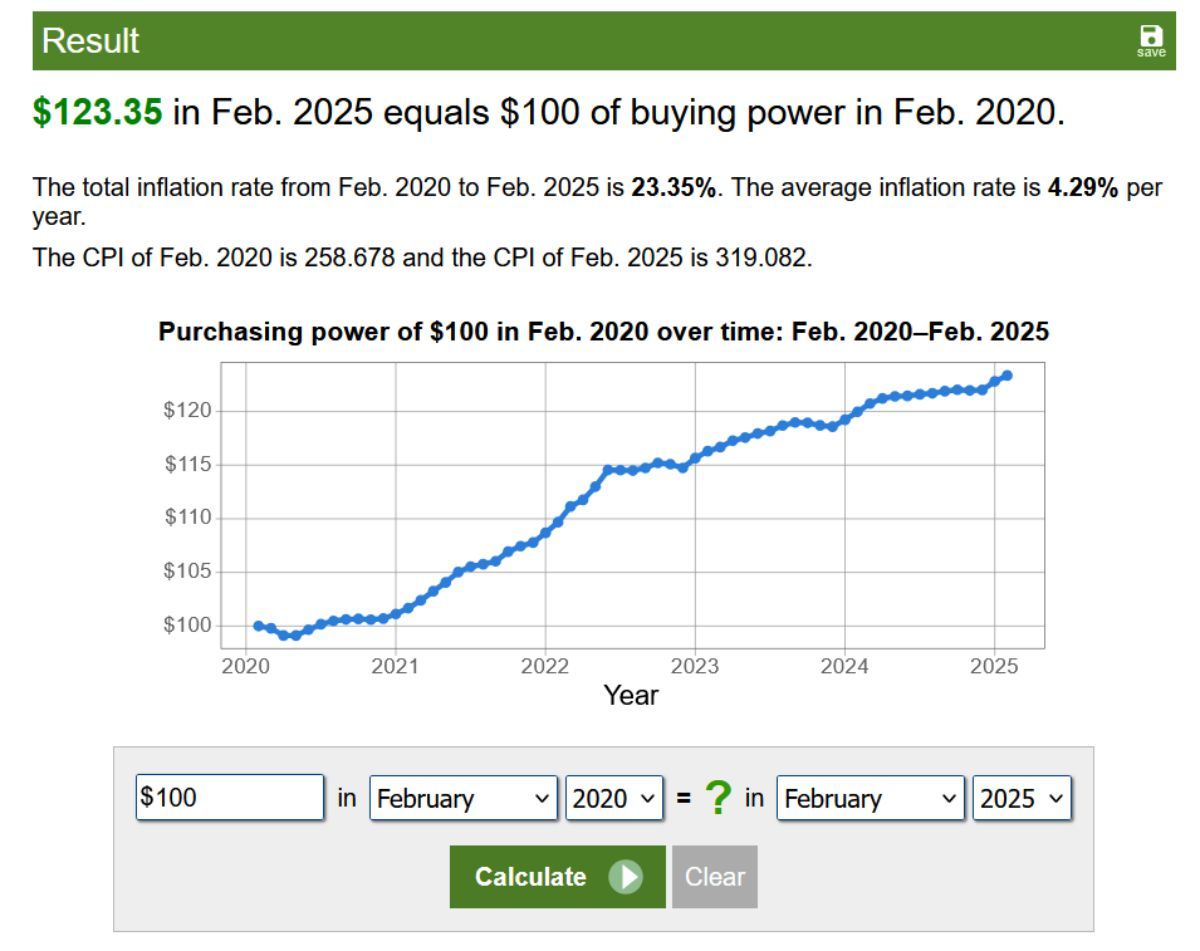Click the Year axis title below chart
This screenshot has width=1200, height=951.
(x=631, y=695)
